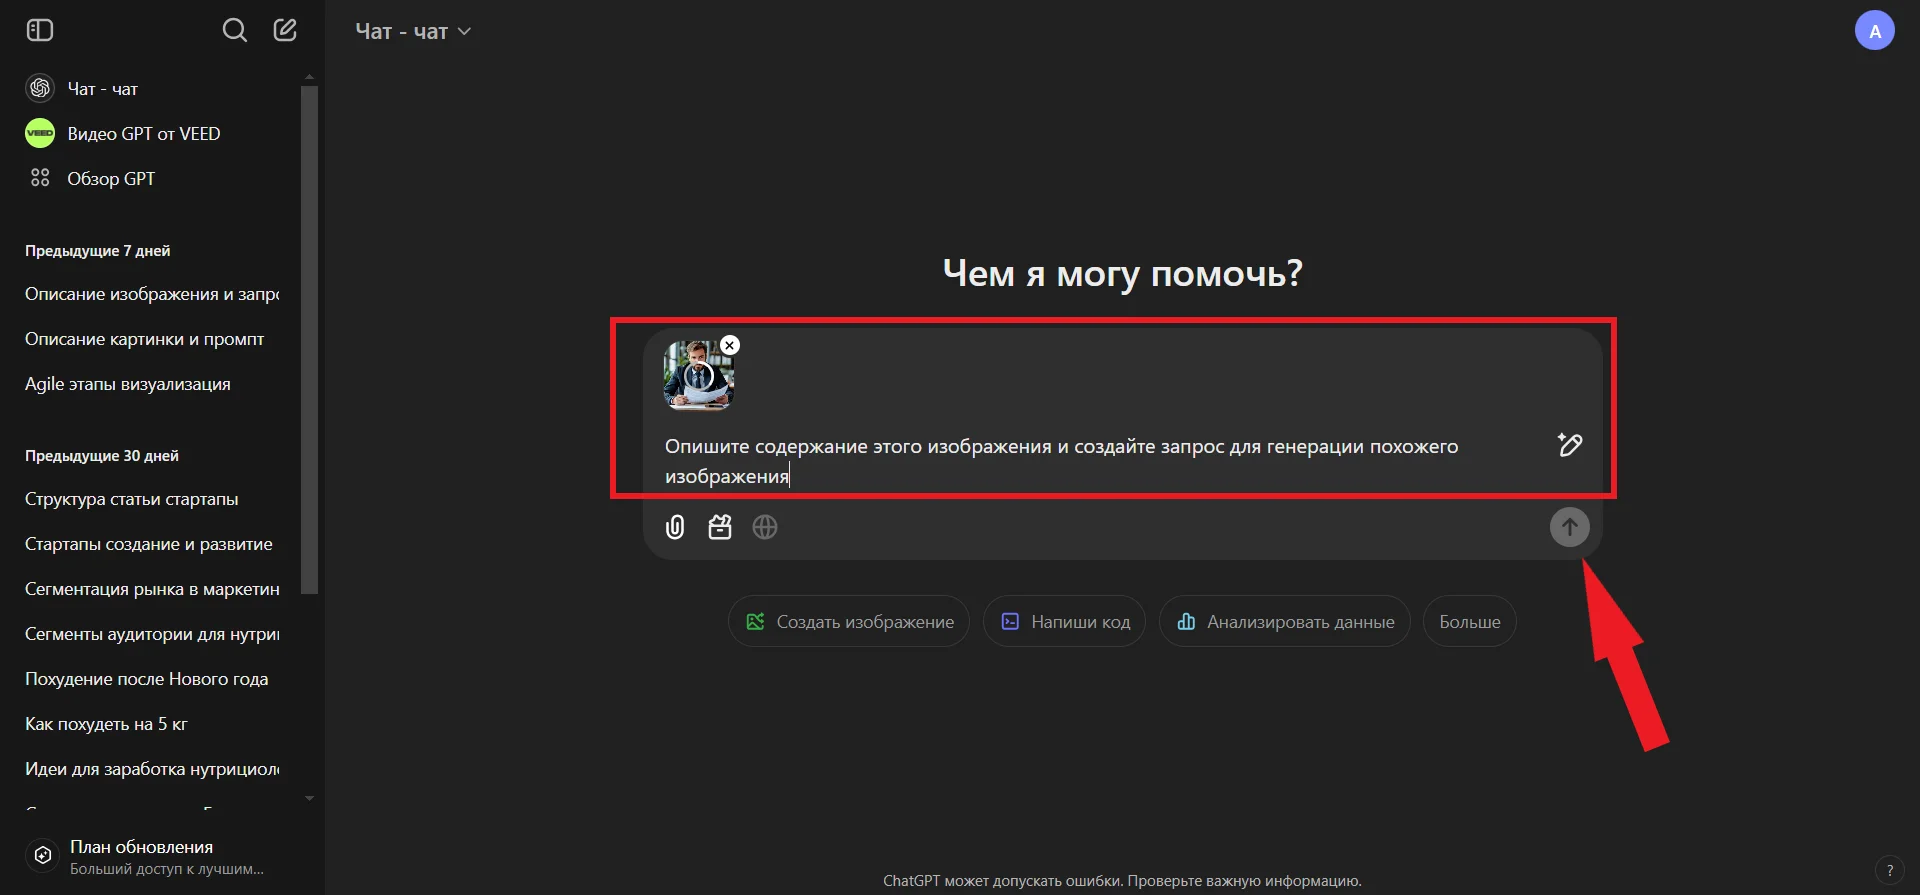The image size is (1920, 895).
Task: Collapse the sidebar with the panel icon
Action: [40, 30]
